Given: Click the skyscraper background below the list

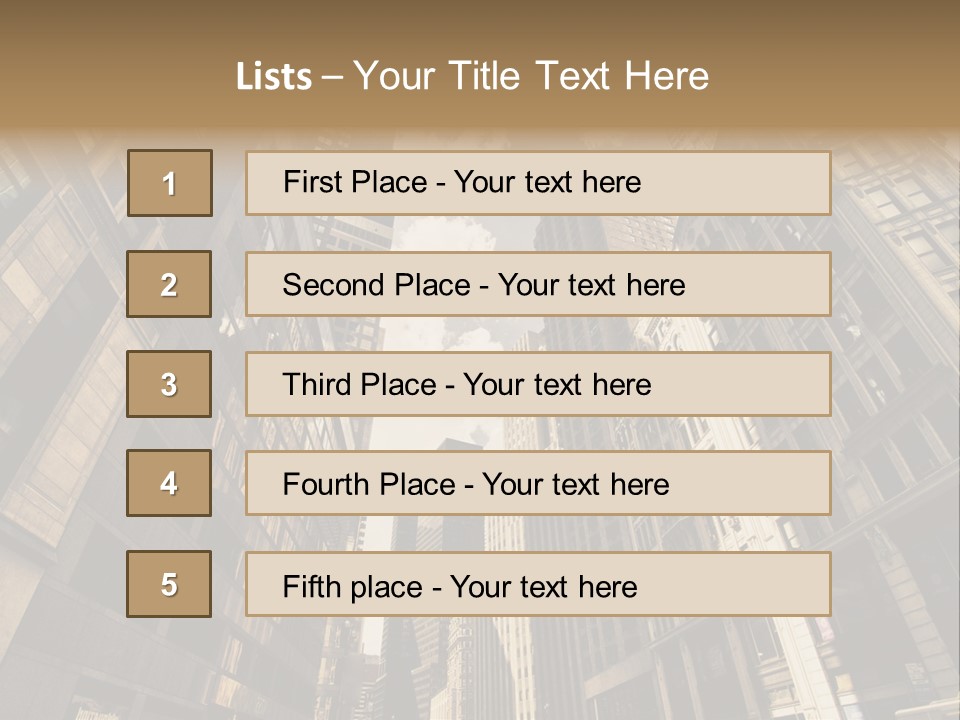Looking at the screenshot, I should pyautogui.click(x=480, y=670).
